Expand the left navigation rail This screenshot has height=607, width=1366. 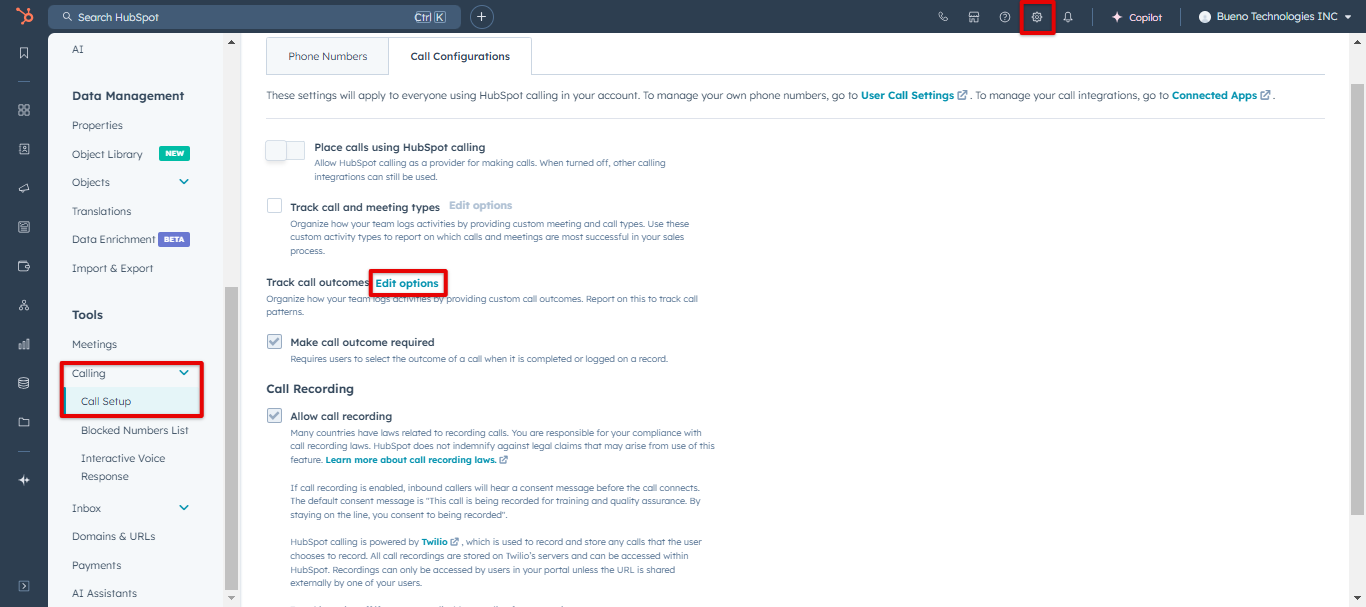click(x=24, y=586)
